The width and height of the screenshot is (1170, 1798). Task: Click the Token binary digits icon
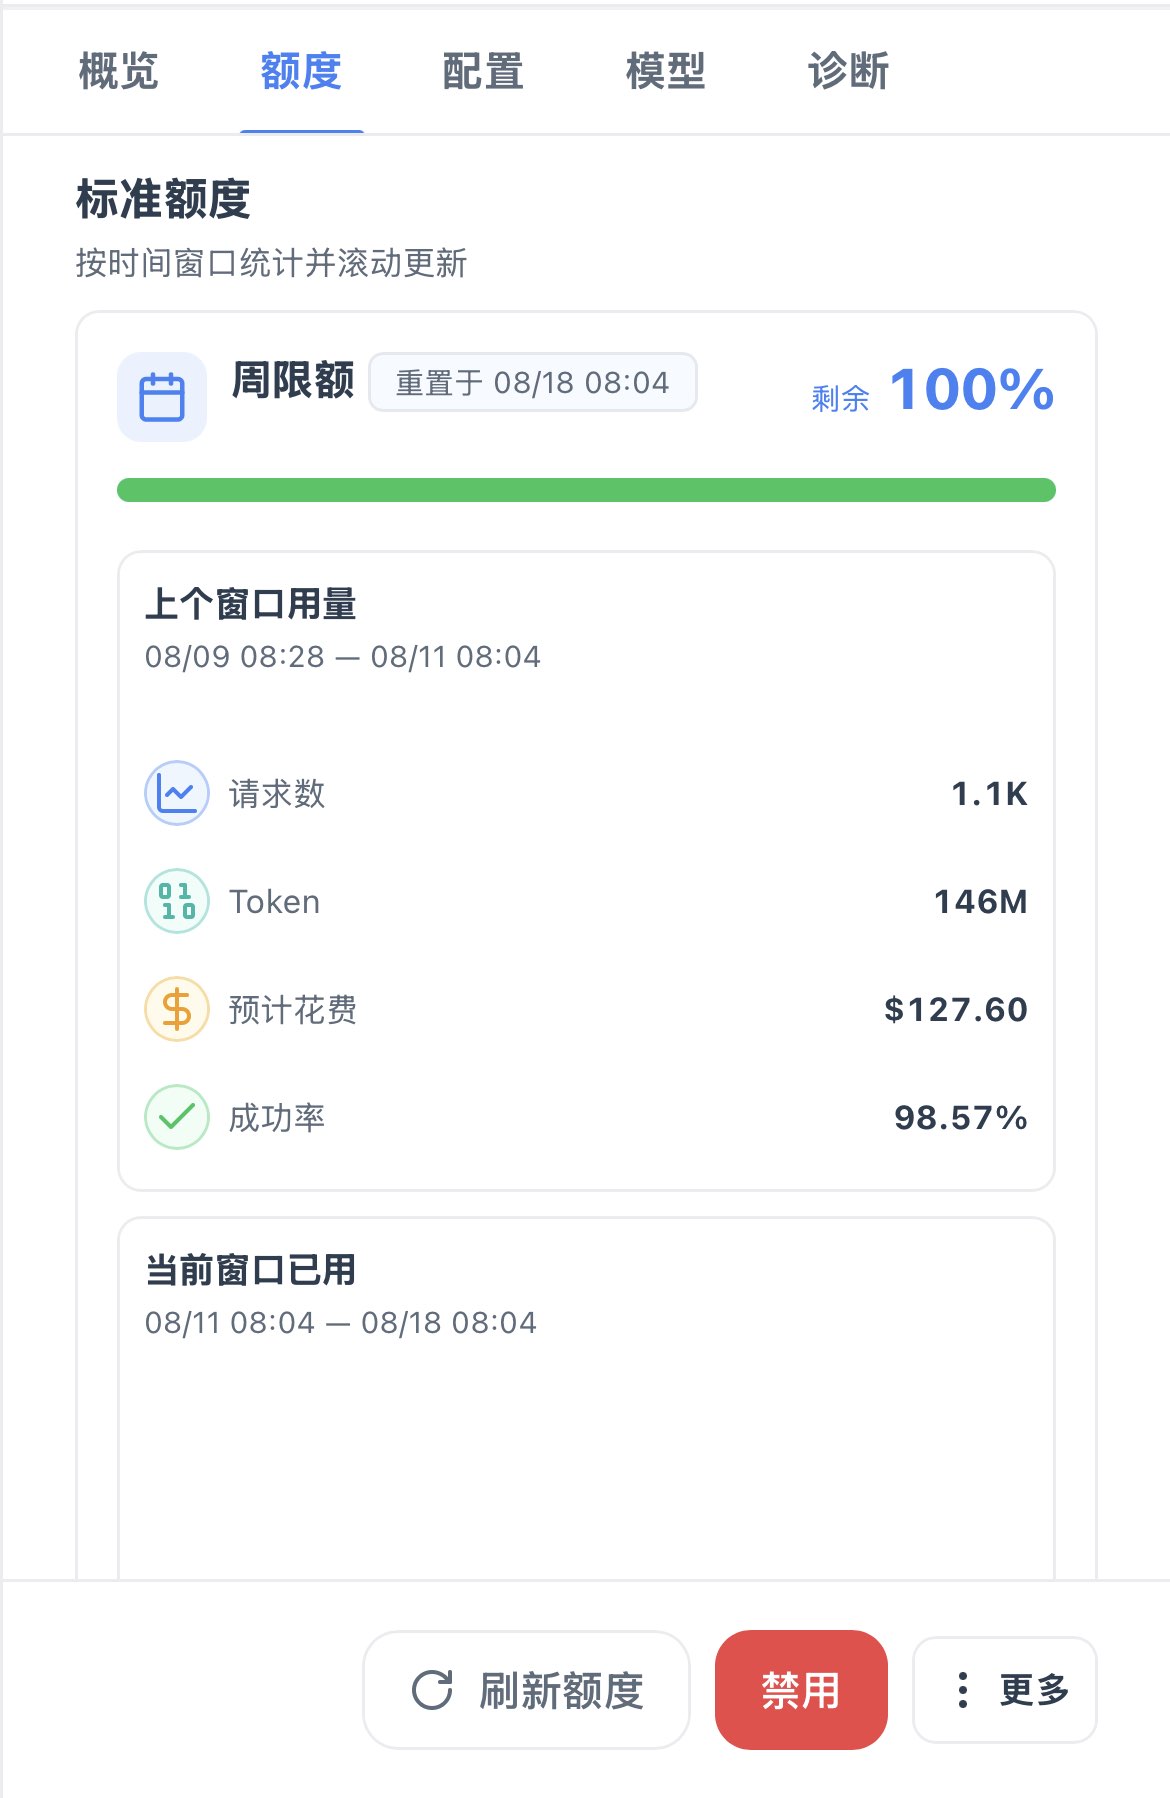(177, 901)
